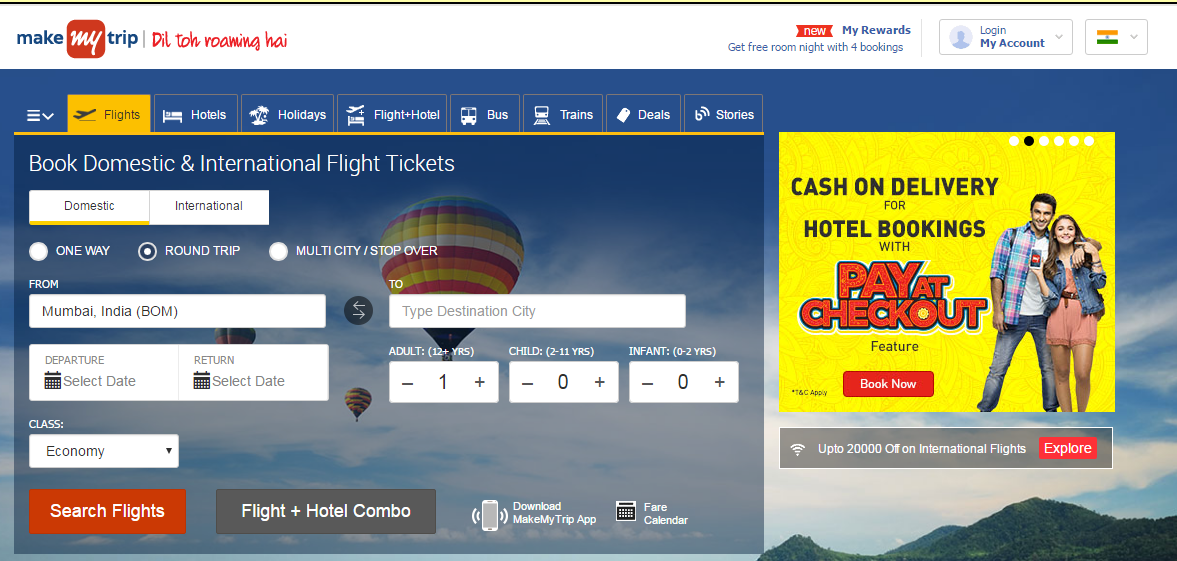
Task: Switch to the International tab
Action: point(209,207)
